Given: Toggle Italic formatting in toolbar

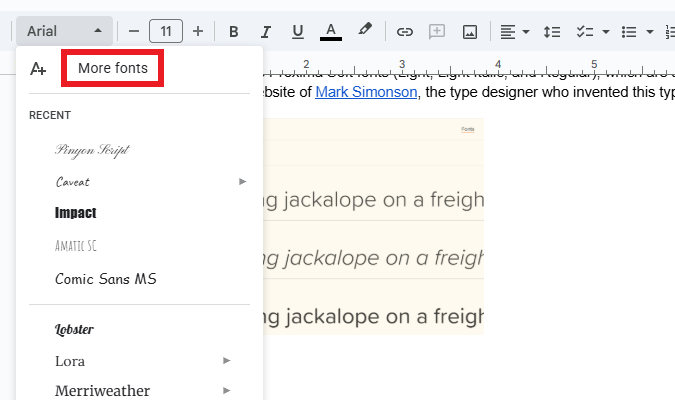Looking at the screenshot, I should [x=265, y=31].
